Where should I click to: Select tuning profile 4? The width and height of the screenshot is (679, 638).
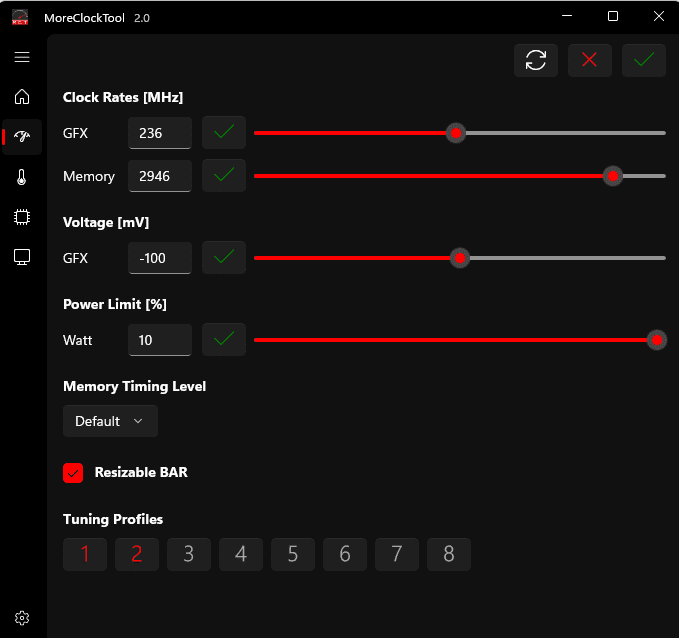coord(241,554)
